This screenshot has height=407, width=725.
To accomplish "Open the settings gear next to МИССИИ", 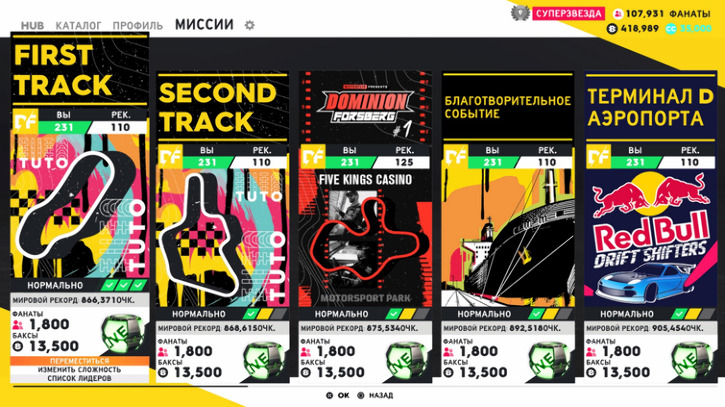I will (250, 25).
